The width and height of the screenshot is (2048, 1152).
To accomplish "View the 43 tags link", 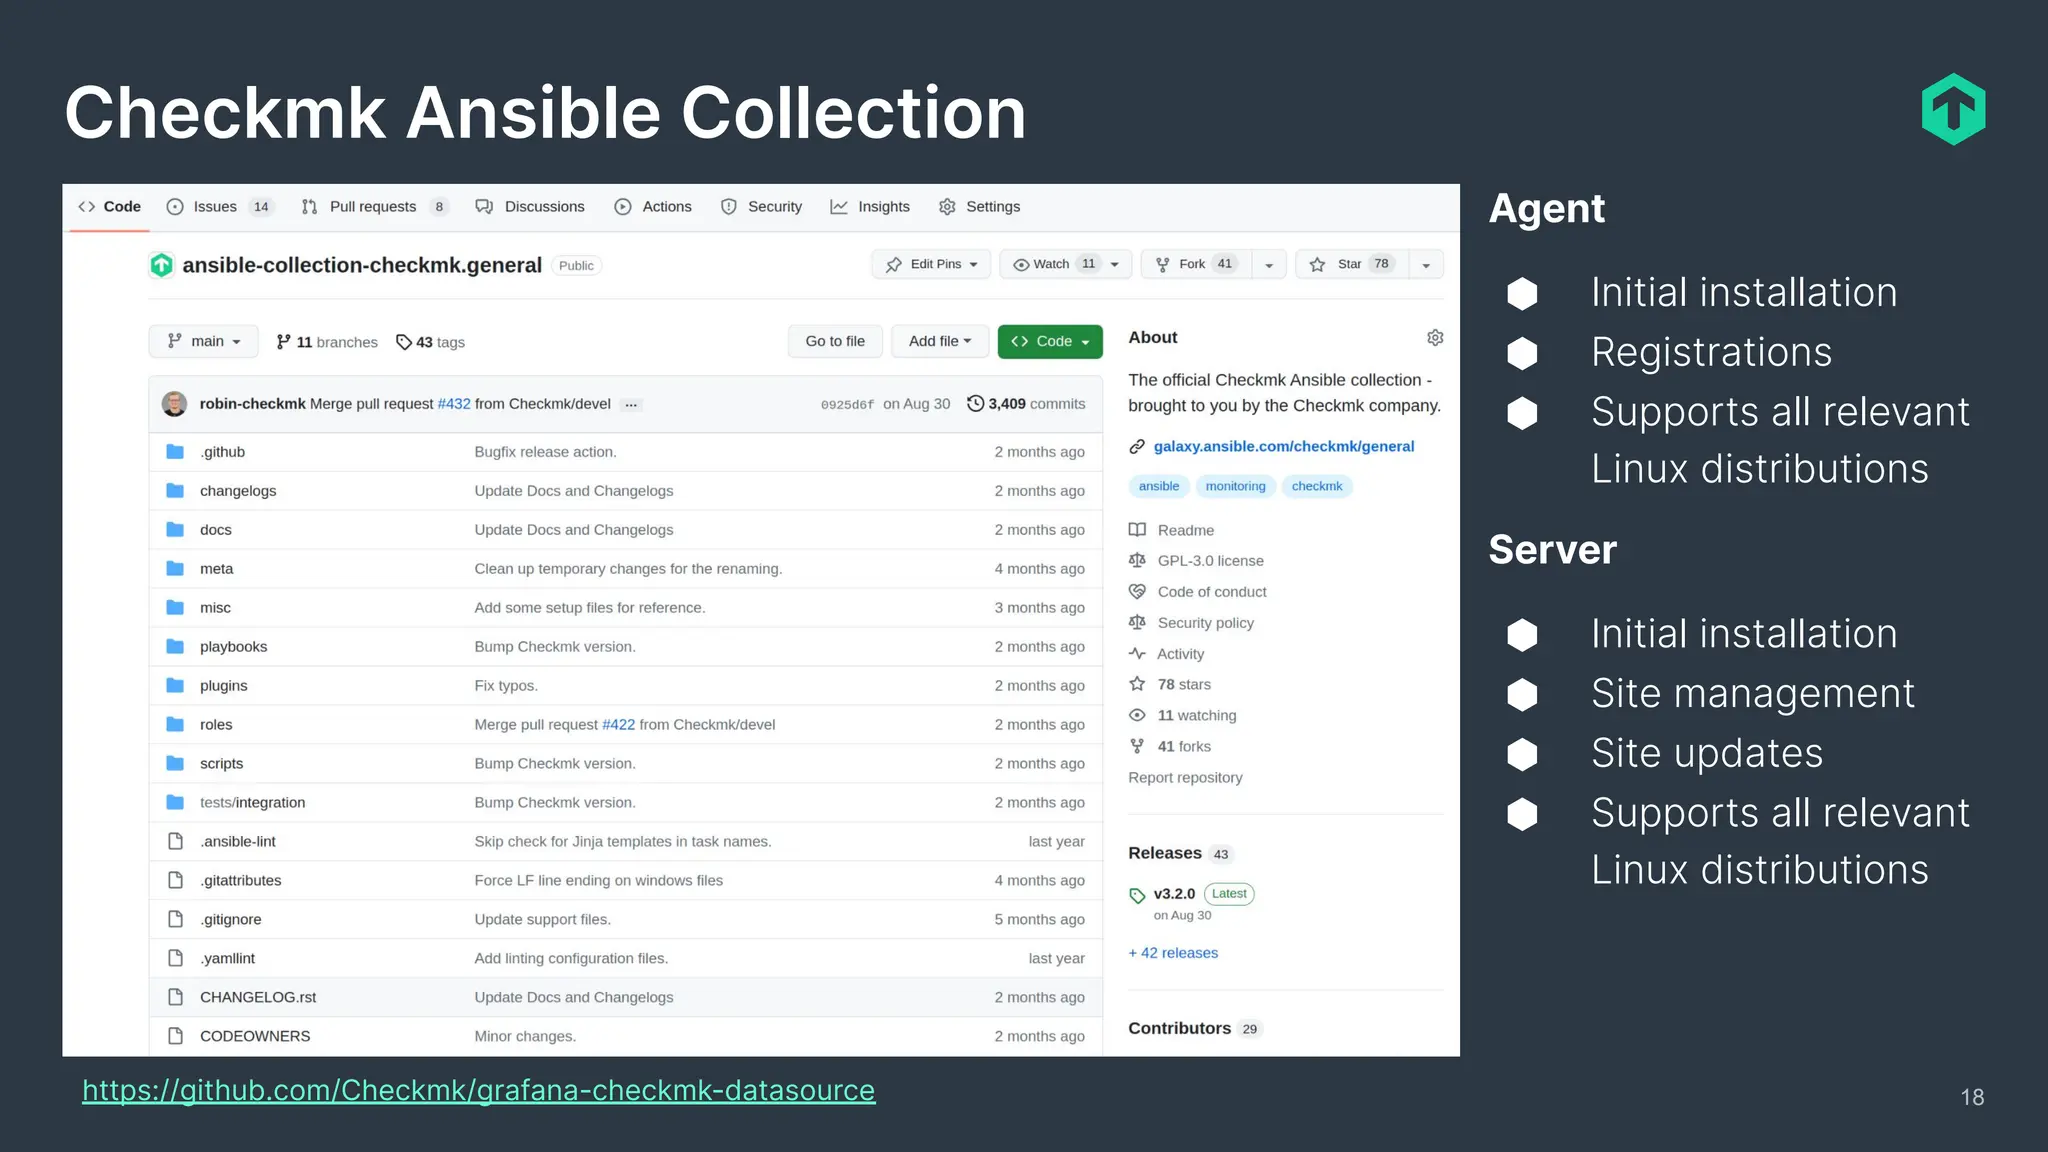I will coord(430,342).
